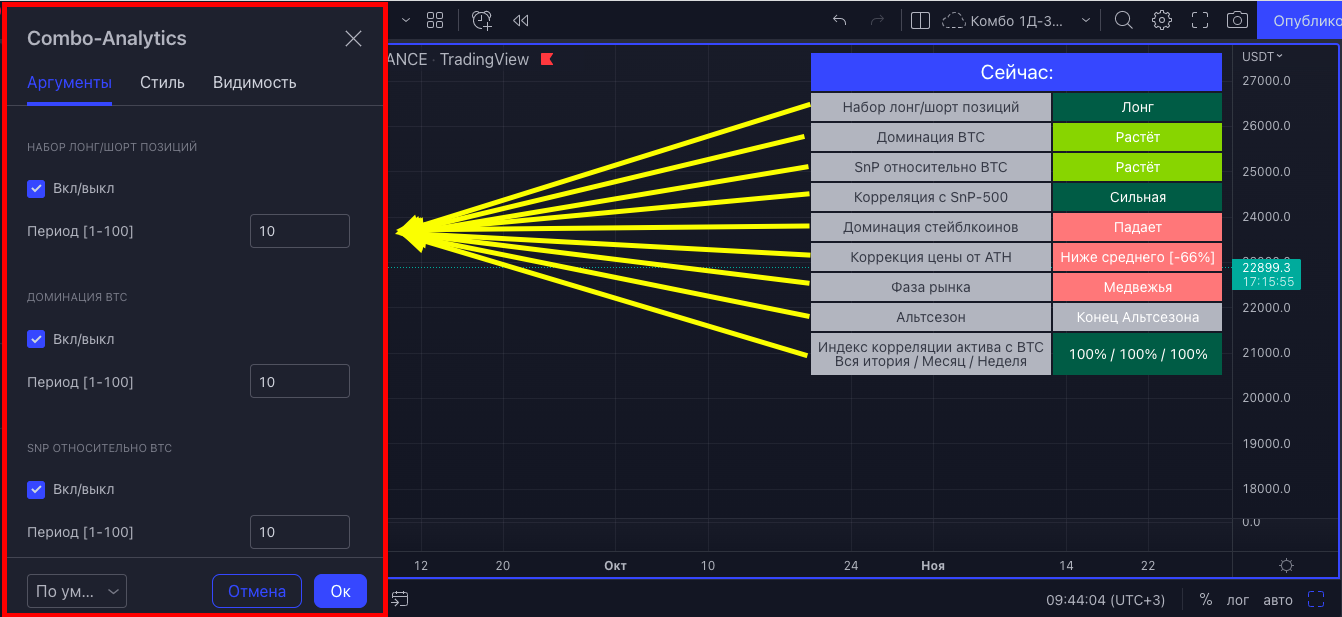
Task: Open the Комбо 1Д-З... layout name
Action: pyautogui.click(x=1017, y=20)
